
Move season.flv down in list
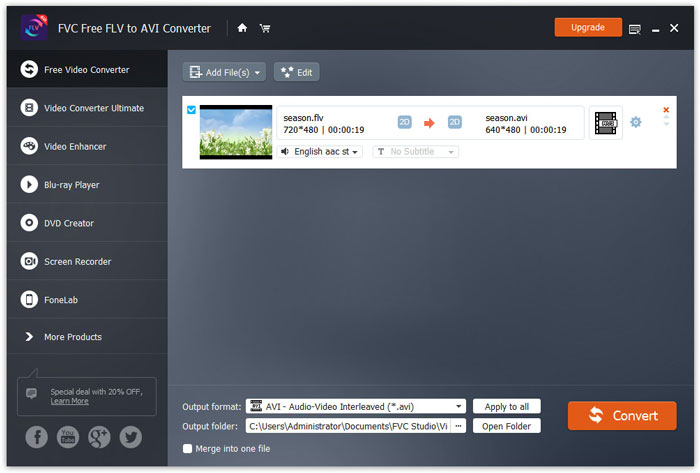(x=666, y=124)
